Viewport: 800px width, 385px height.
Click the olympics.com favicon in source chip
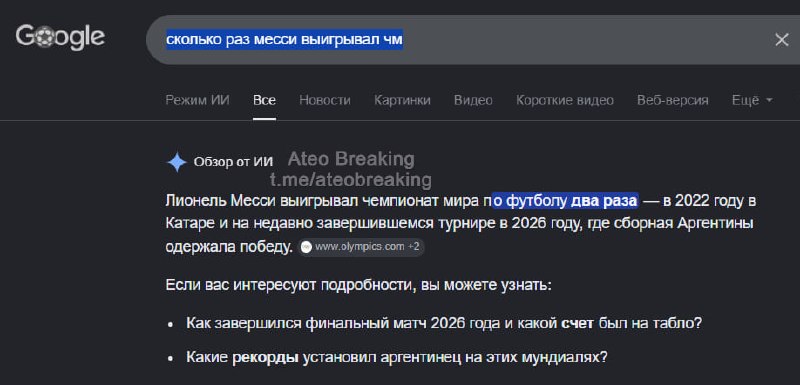click(306, 247)
